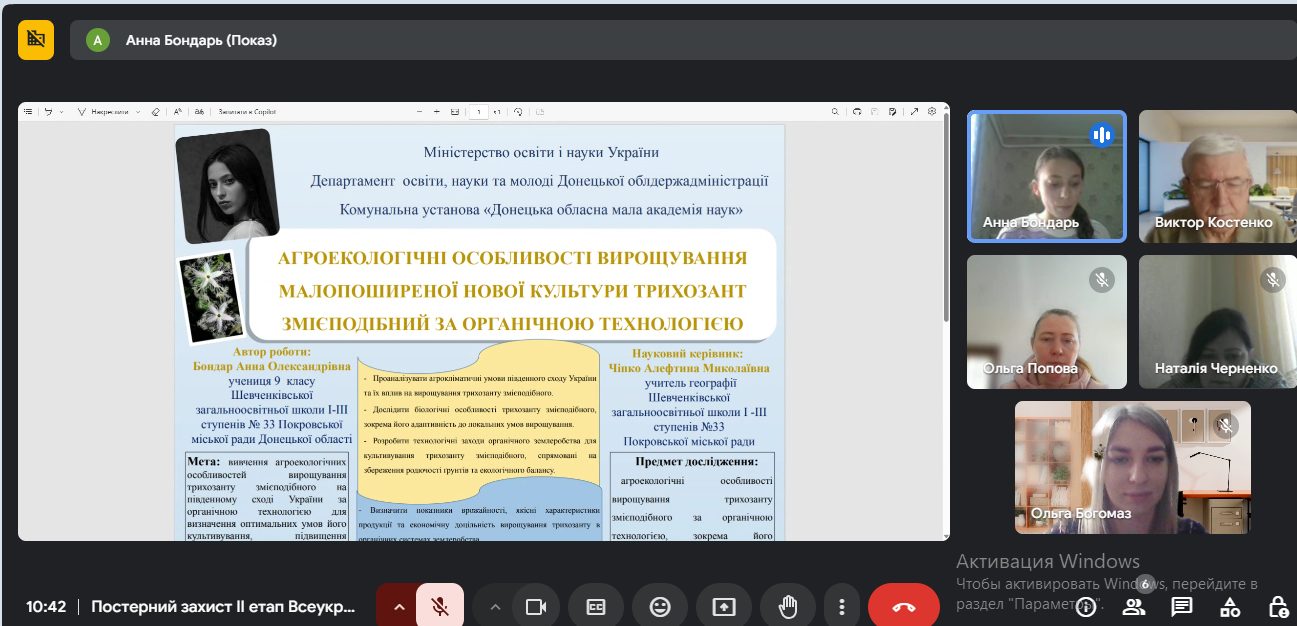The height and width of the screenshot is (626, 1297).
Task: Select Анна Бондарь video tile
Action: [1047, 176]
